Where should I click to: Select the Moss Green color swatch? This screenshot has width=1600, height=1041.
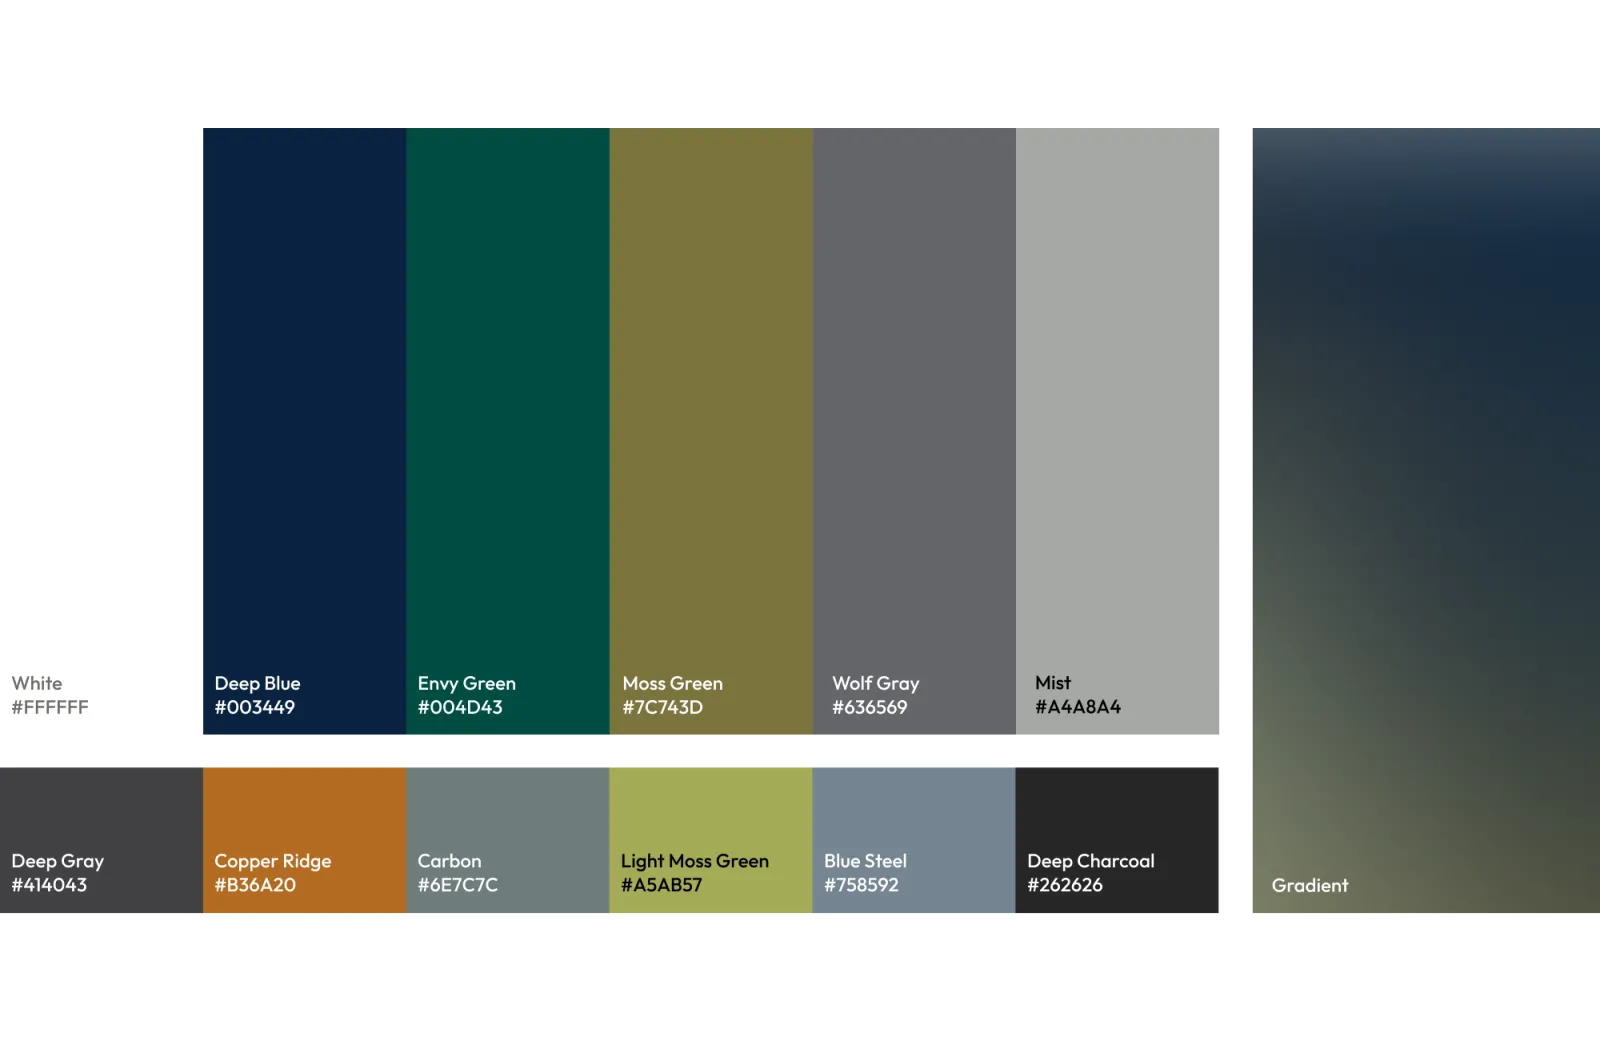tap(711, 400)
